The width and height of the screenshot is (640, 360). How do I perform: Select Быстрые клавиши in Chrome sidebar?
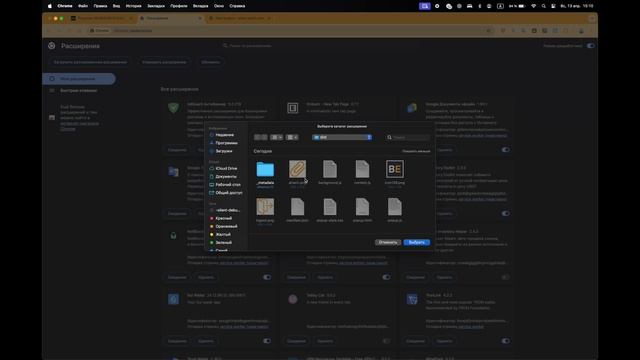pyautogui.click(x=79, y=91)
